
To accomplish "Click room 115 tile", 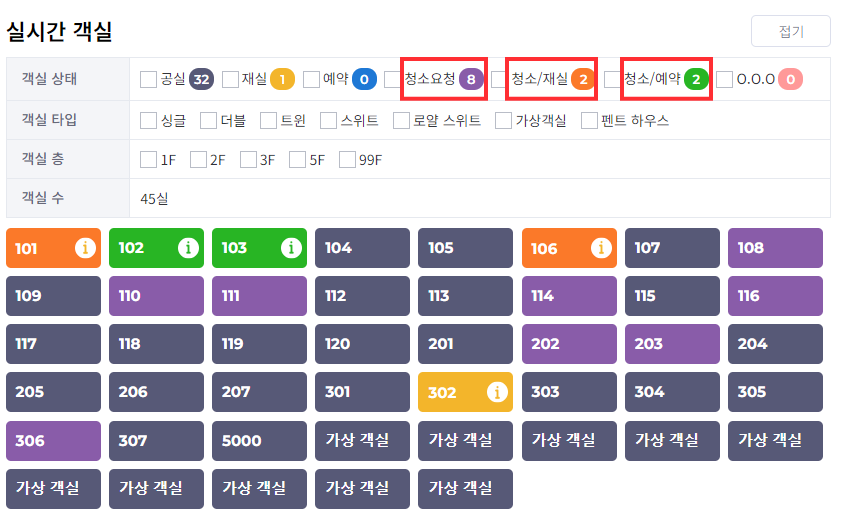I will pos(672,296).
